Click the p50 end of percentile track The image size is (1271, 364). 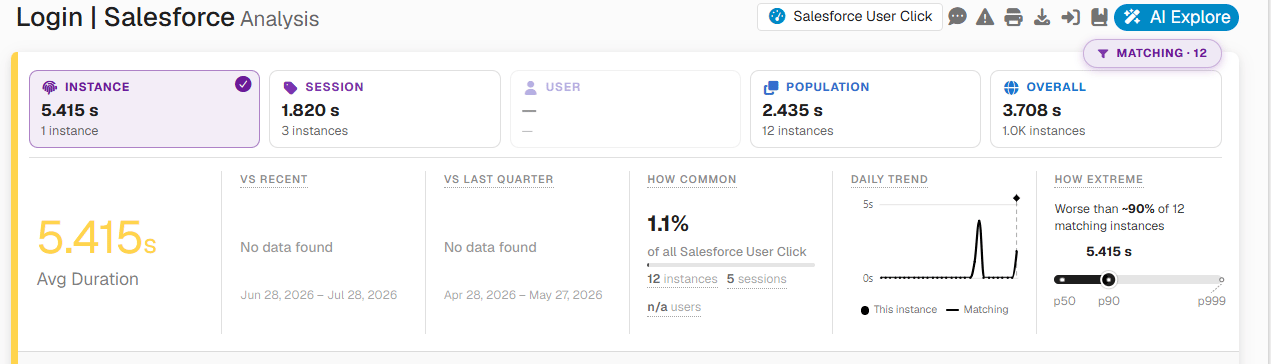(x=1061, y=280)
